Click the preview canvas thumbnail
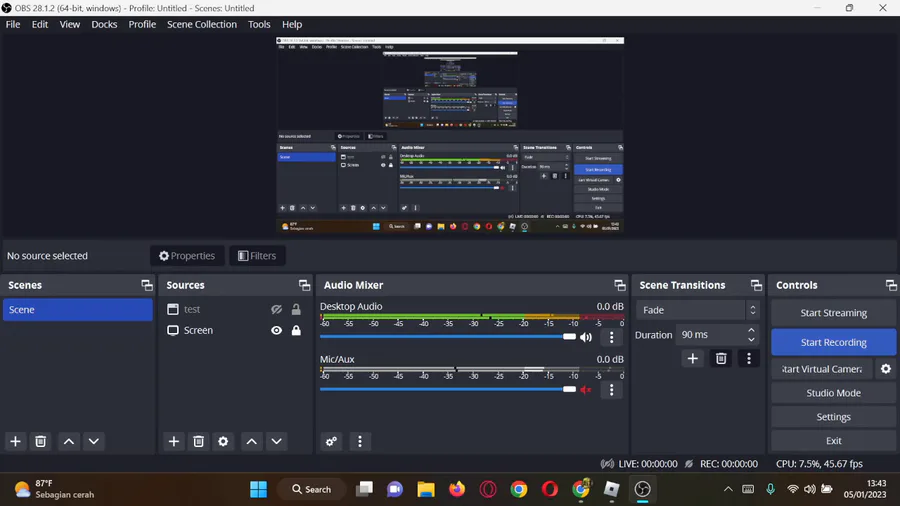Viewport: 900px width, 506px height. (x=450, y=135)
